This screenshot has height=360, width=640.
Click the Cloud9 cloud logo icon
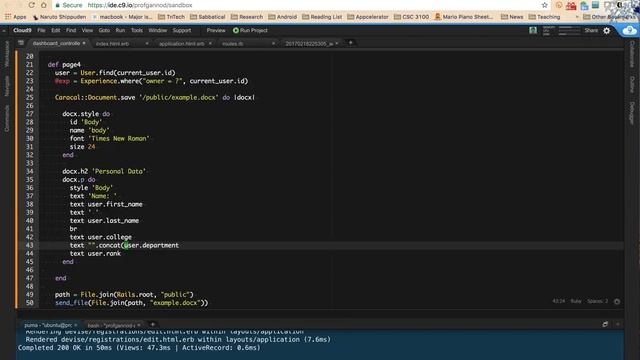[629, 31]
